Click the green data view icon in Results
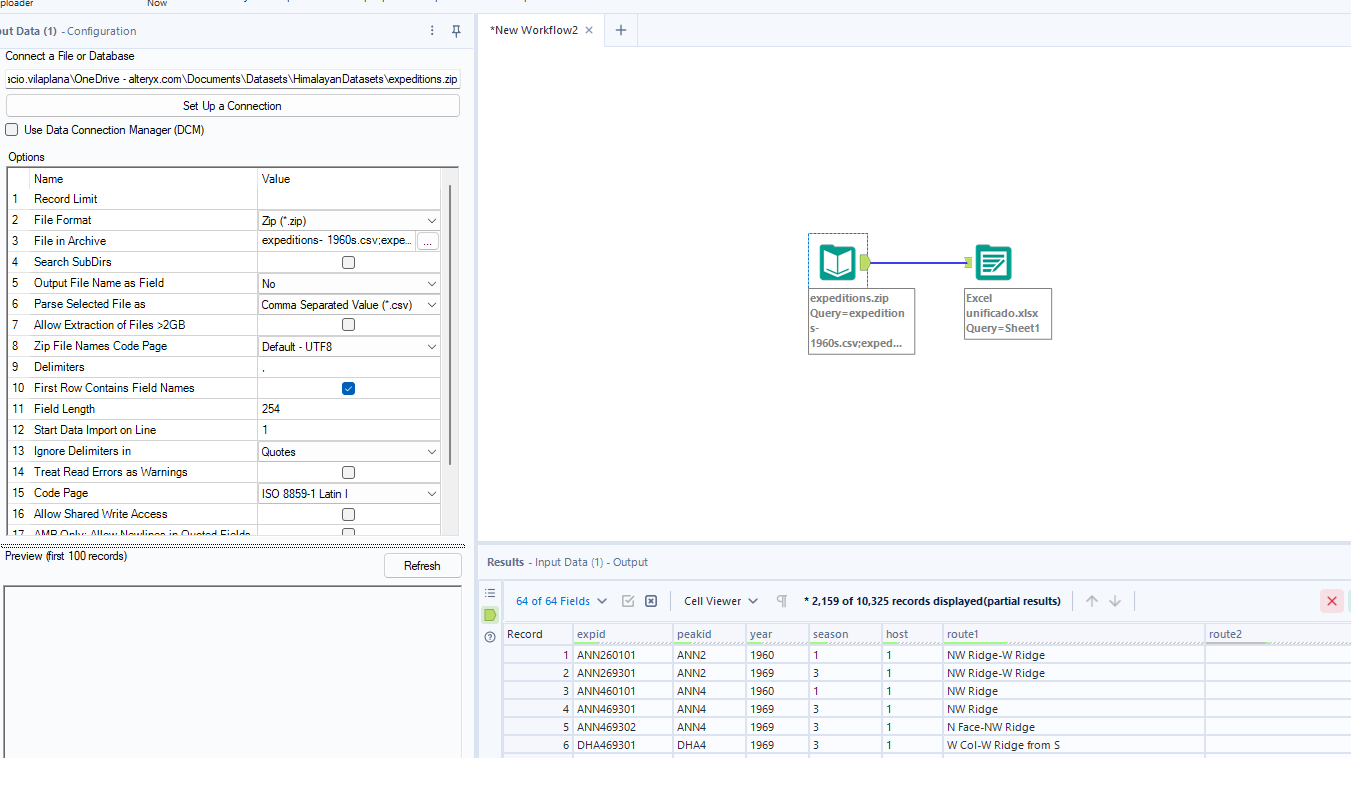1351x792 pixels. (x=489, y=615)
